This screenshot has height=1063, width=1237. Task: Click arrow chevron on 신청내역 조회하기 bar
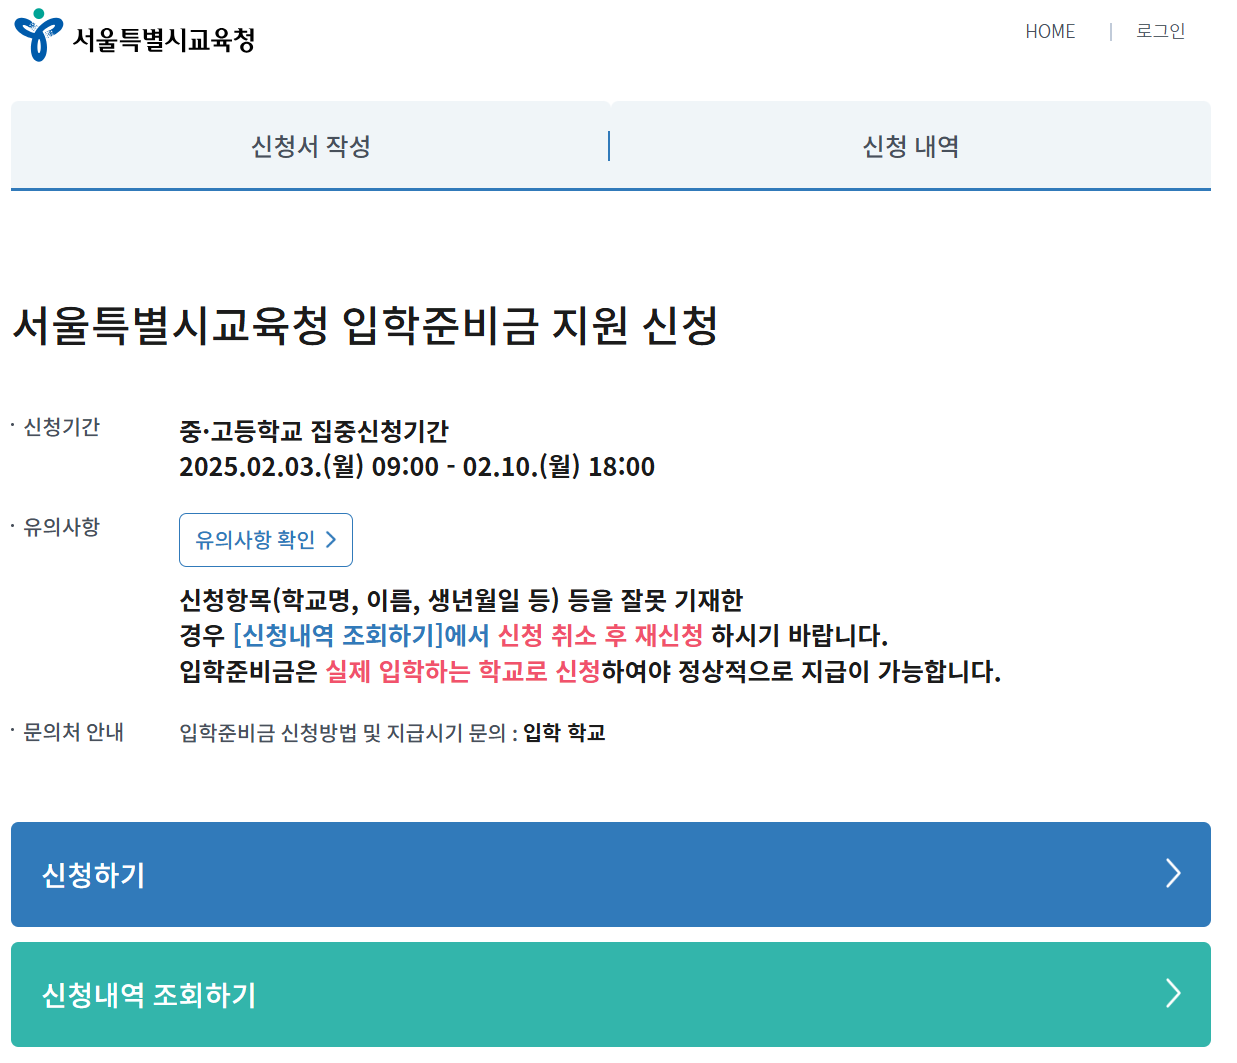click(1174, 994)
